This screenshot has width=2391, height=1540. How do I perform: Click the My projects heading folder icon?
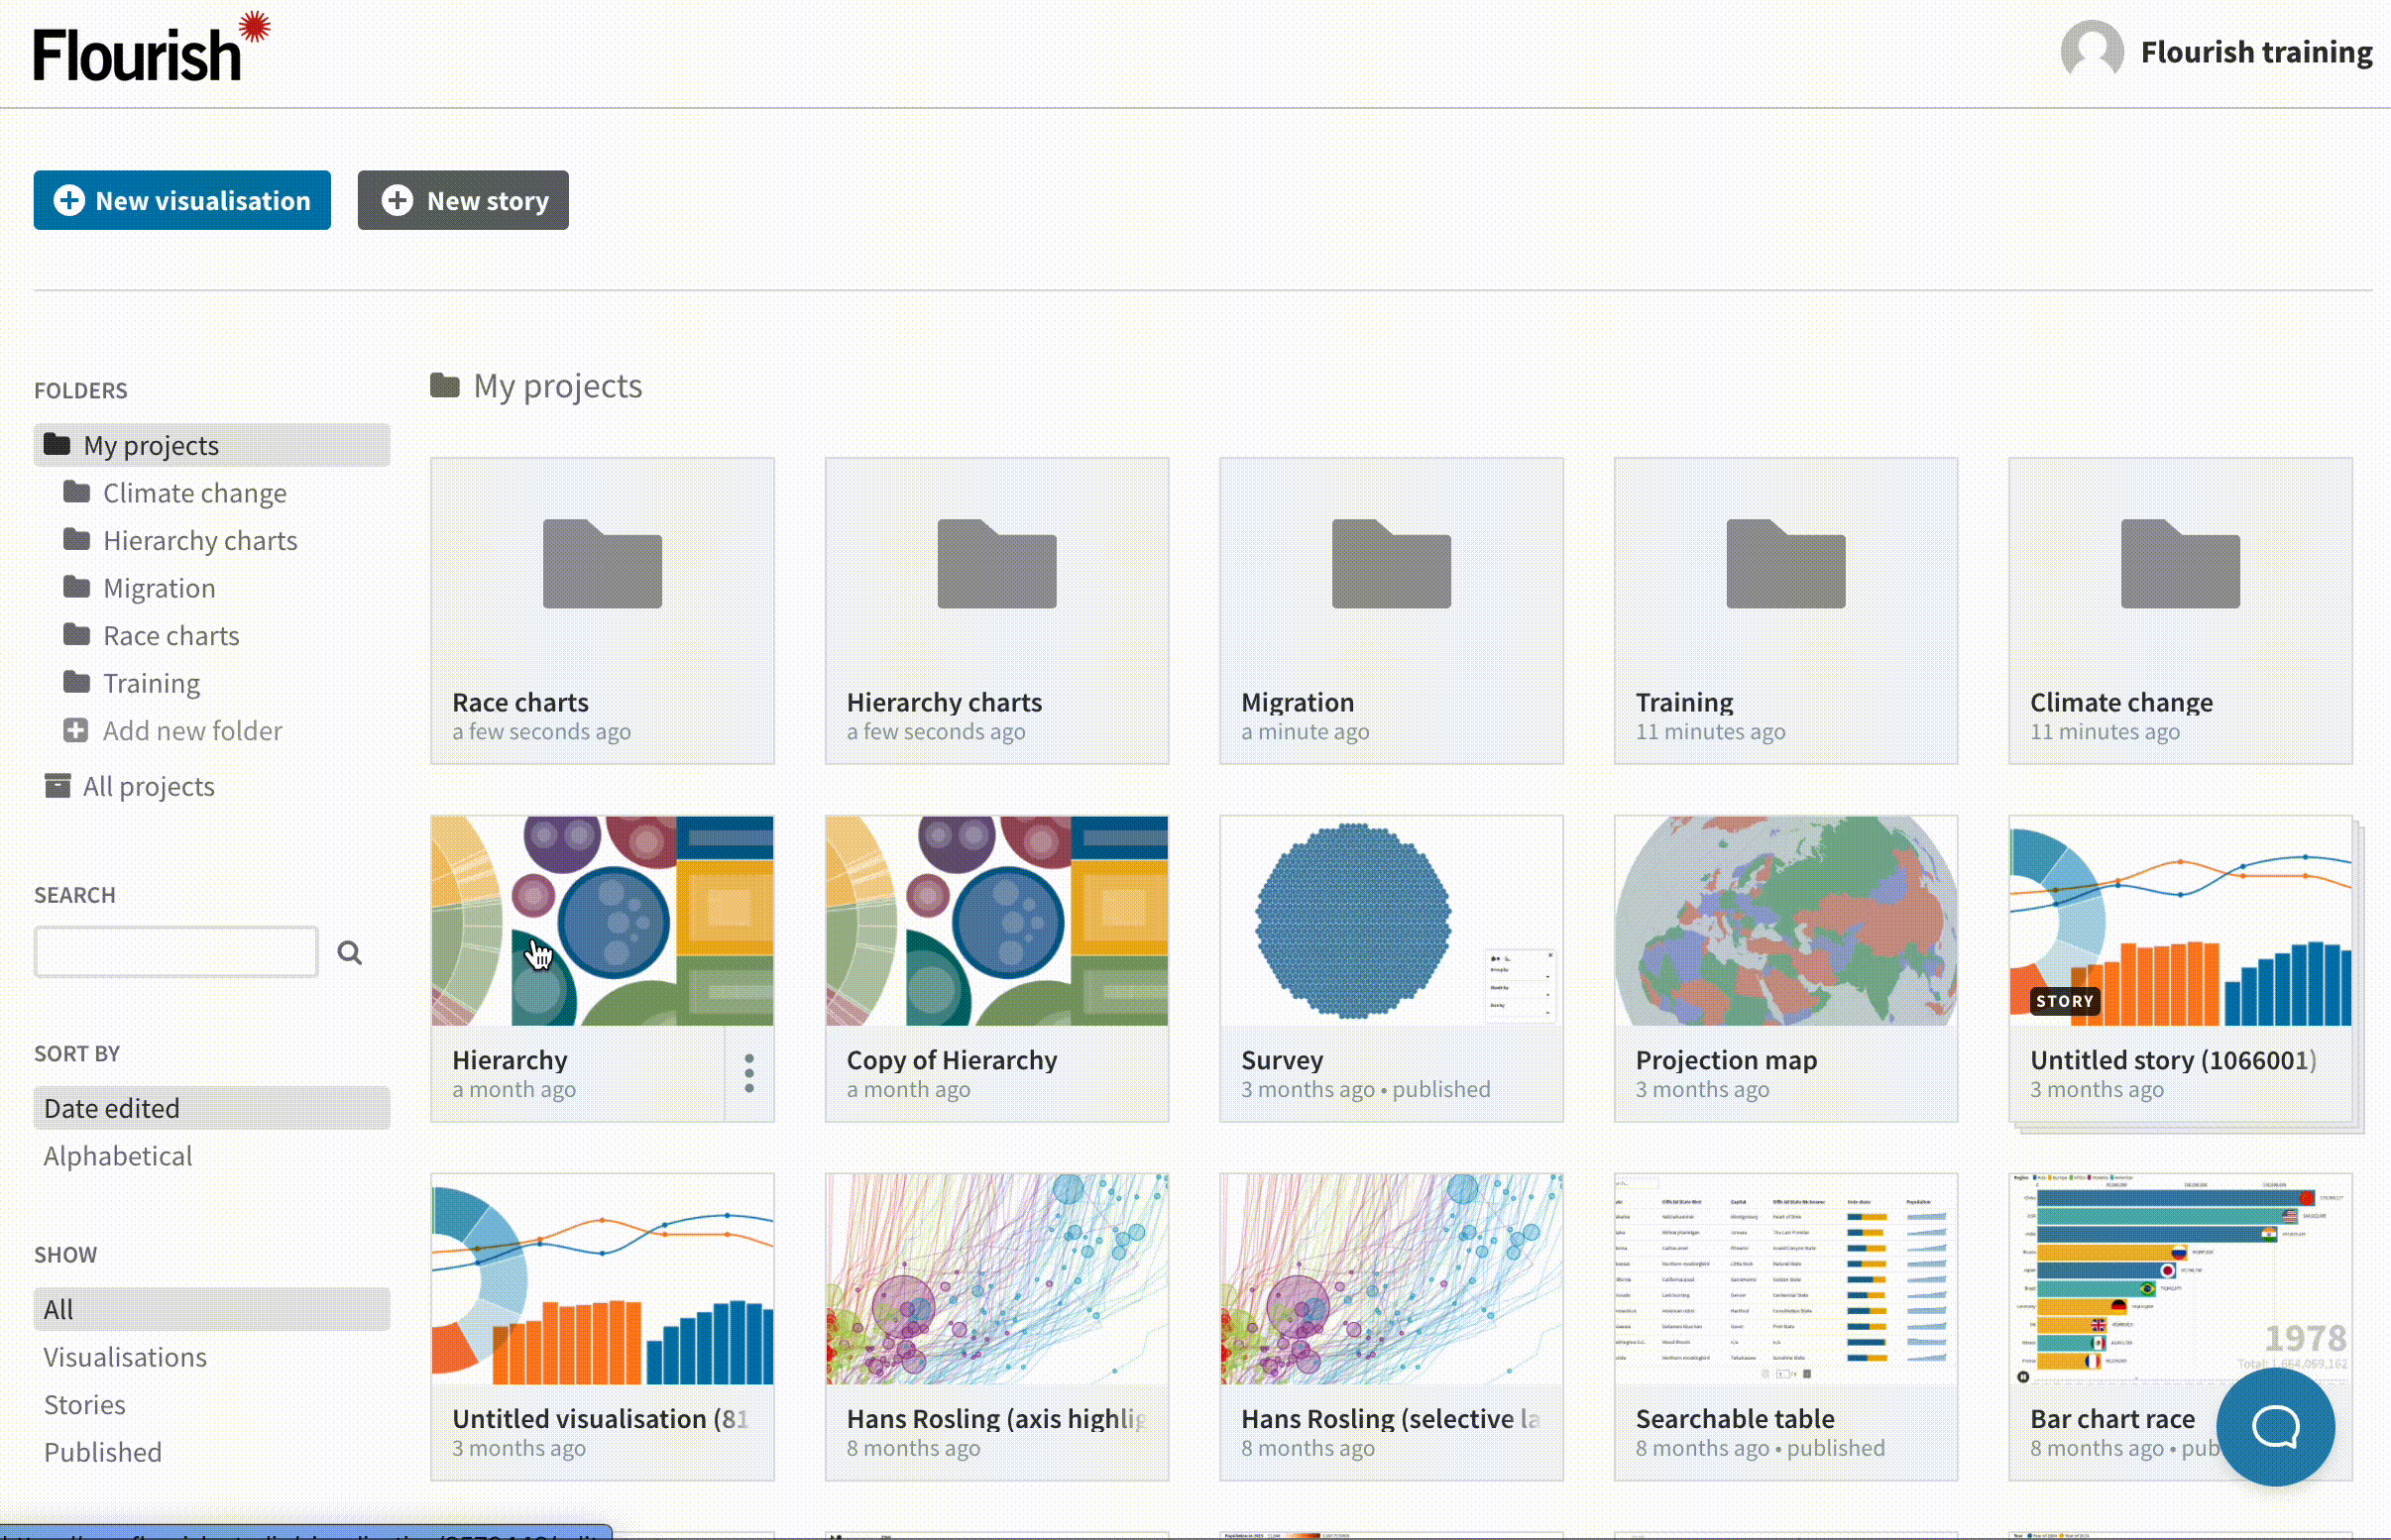coord(445,385)
